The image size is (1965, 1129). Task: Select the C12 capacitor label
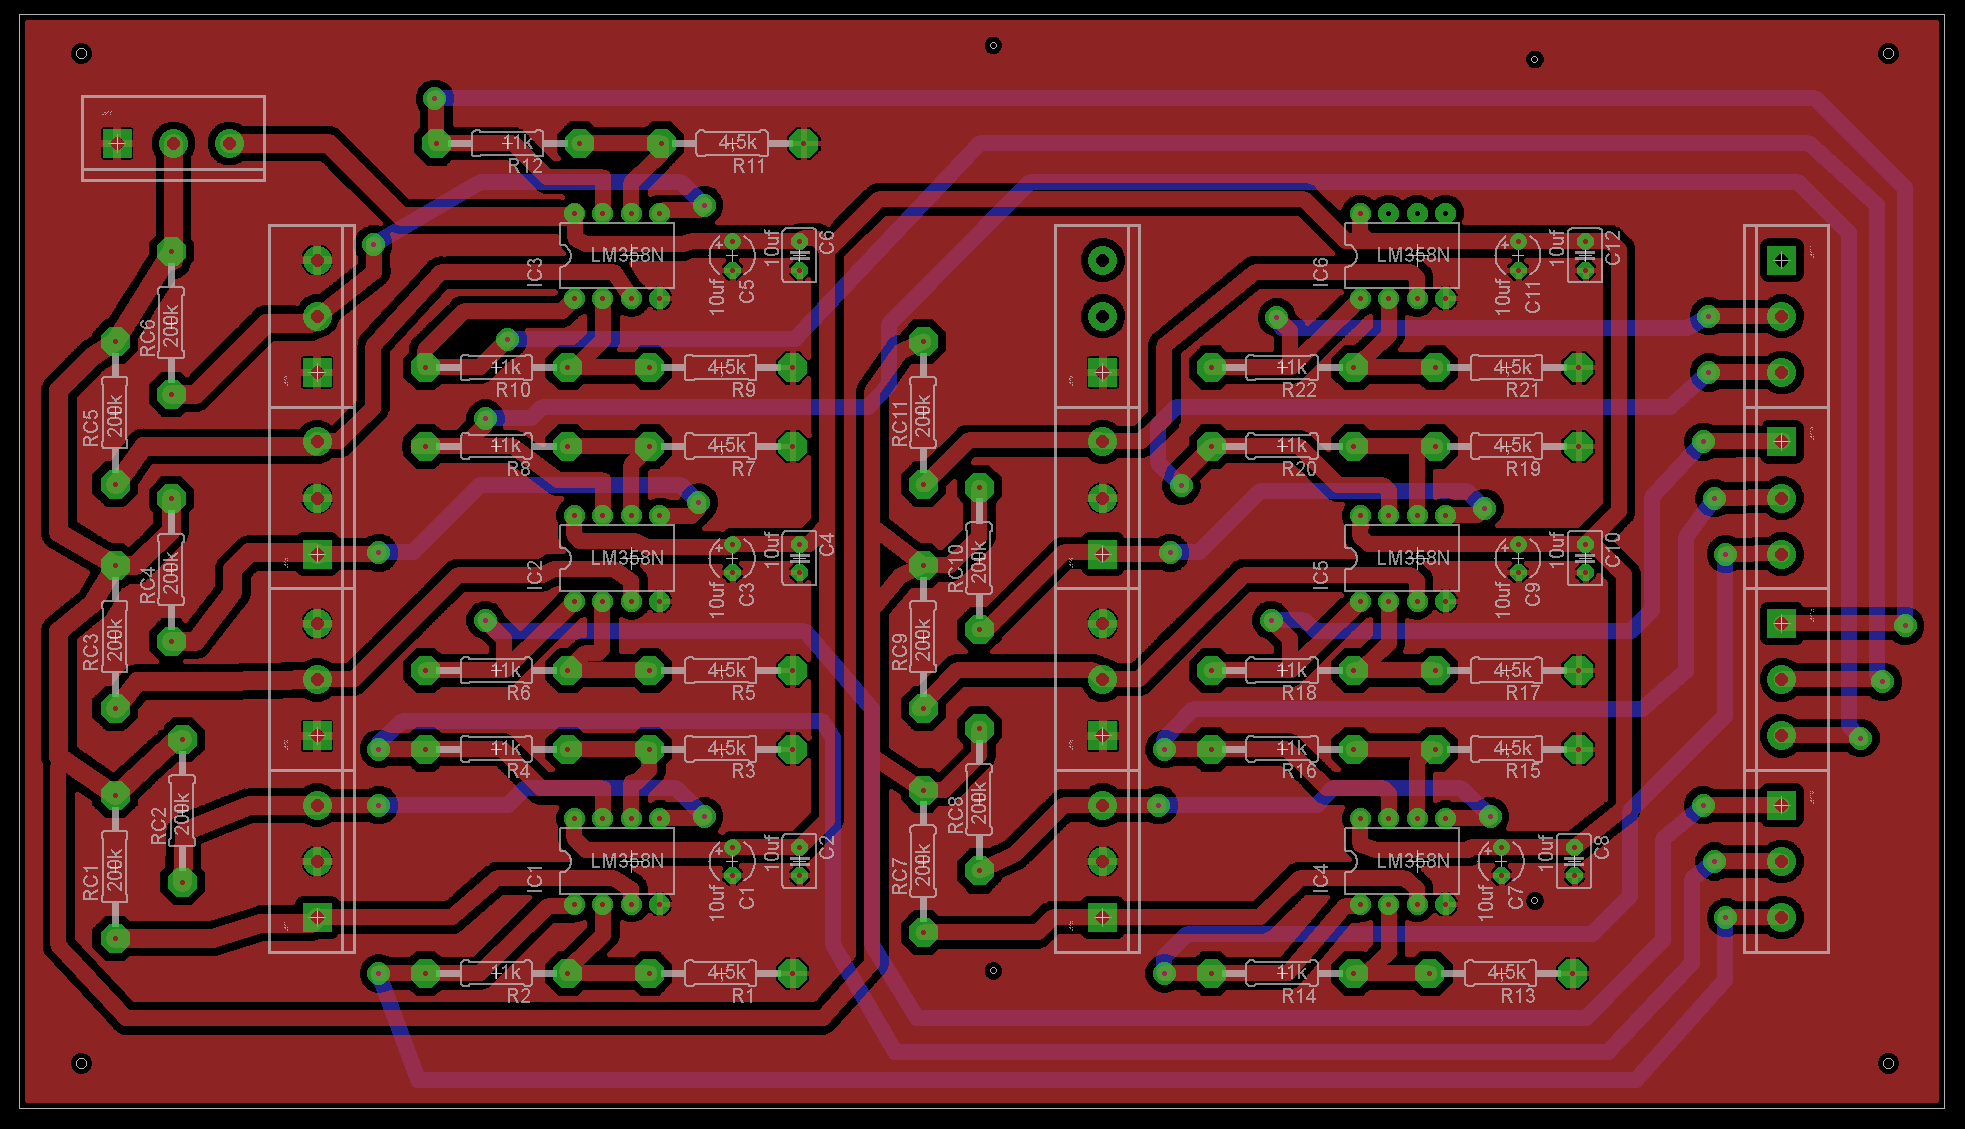coord(1612,247)
